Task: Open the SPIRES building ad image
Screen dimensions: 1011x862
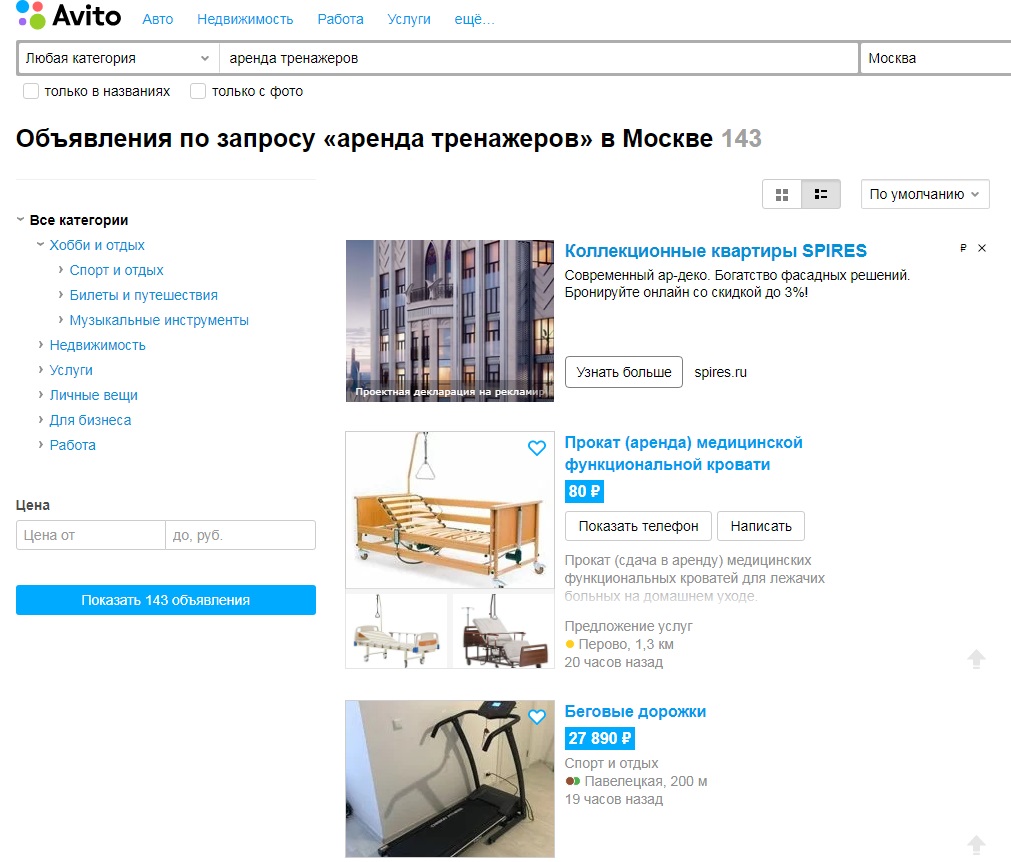Action: [x=449, y=321]
